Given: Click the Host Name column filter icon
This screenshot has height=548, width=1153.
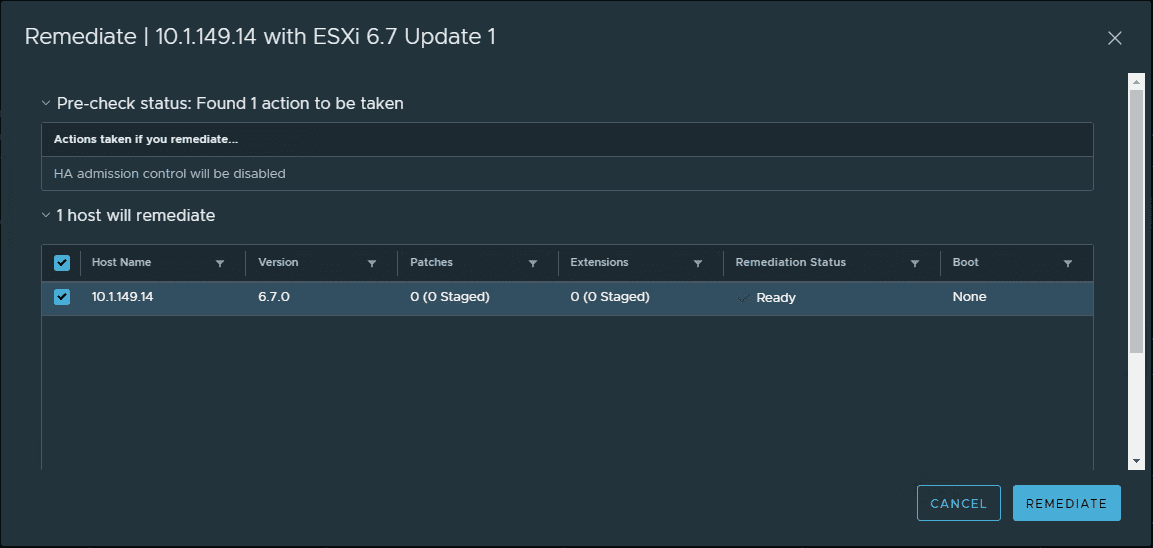Looking at the screenshot, I should pos(220,264).
